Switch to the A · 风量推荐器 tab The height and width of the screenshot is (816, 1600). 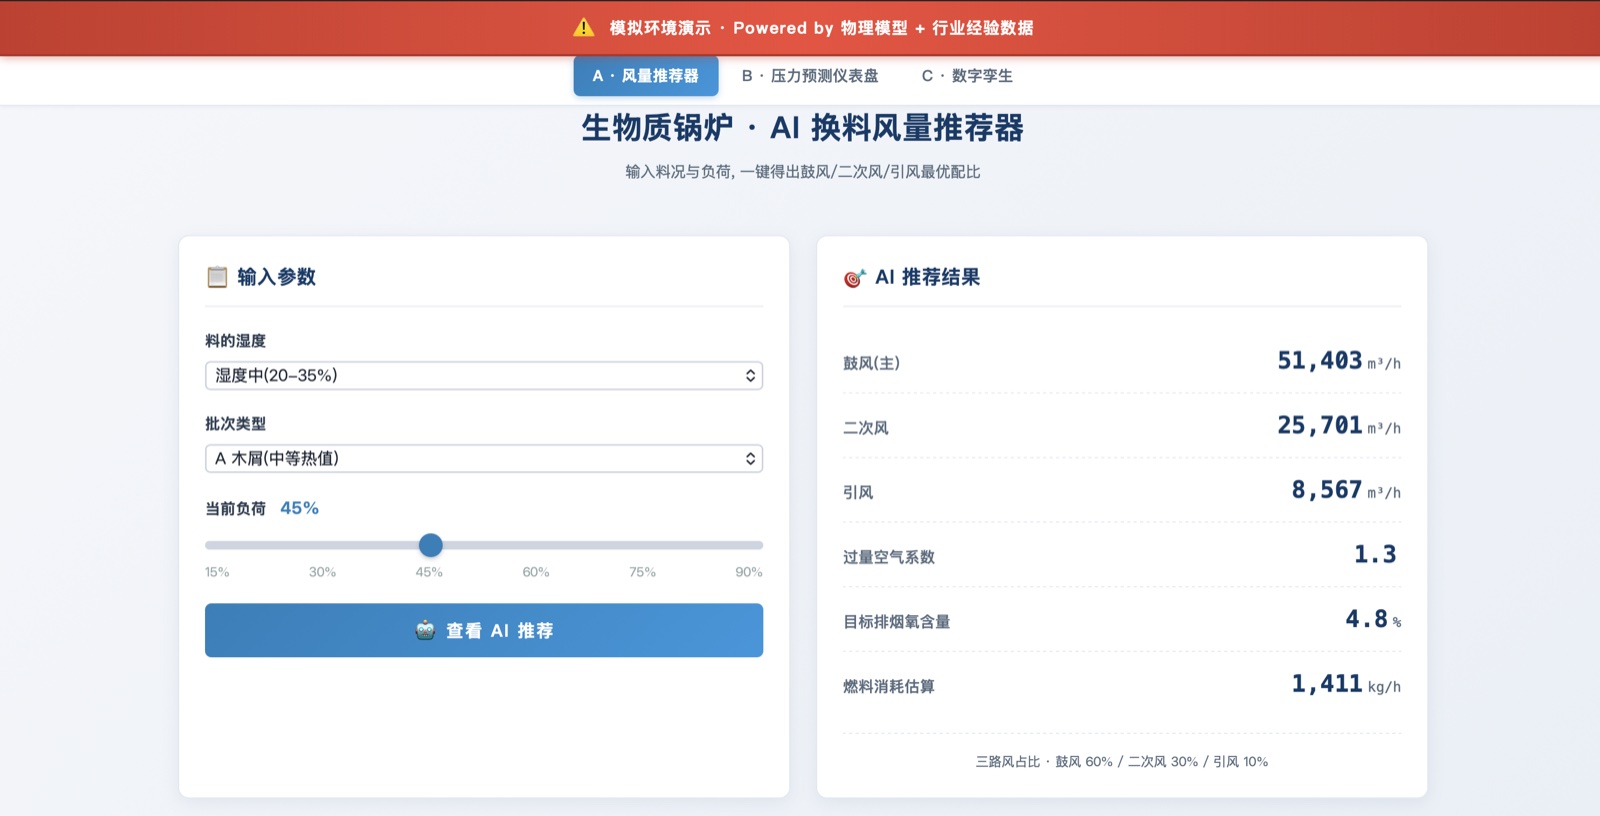(646, 76)
